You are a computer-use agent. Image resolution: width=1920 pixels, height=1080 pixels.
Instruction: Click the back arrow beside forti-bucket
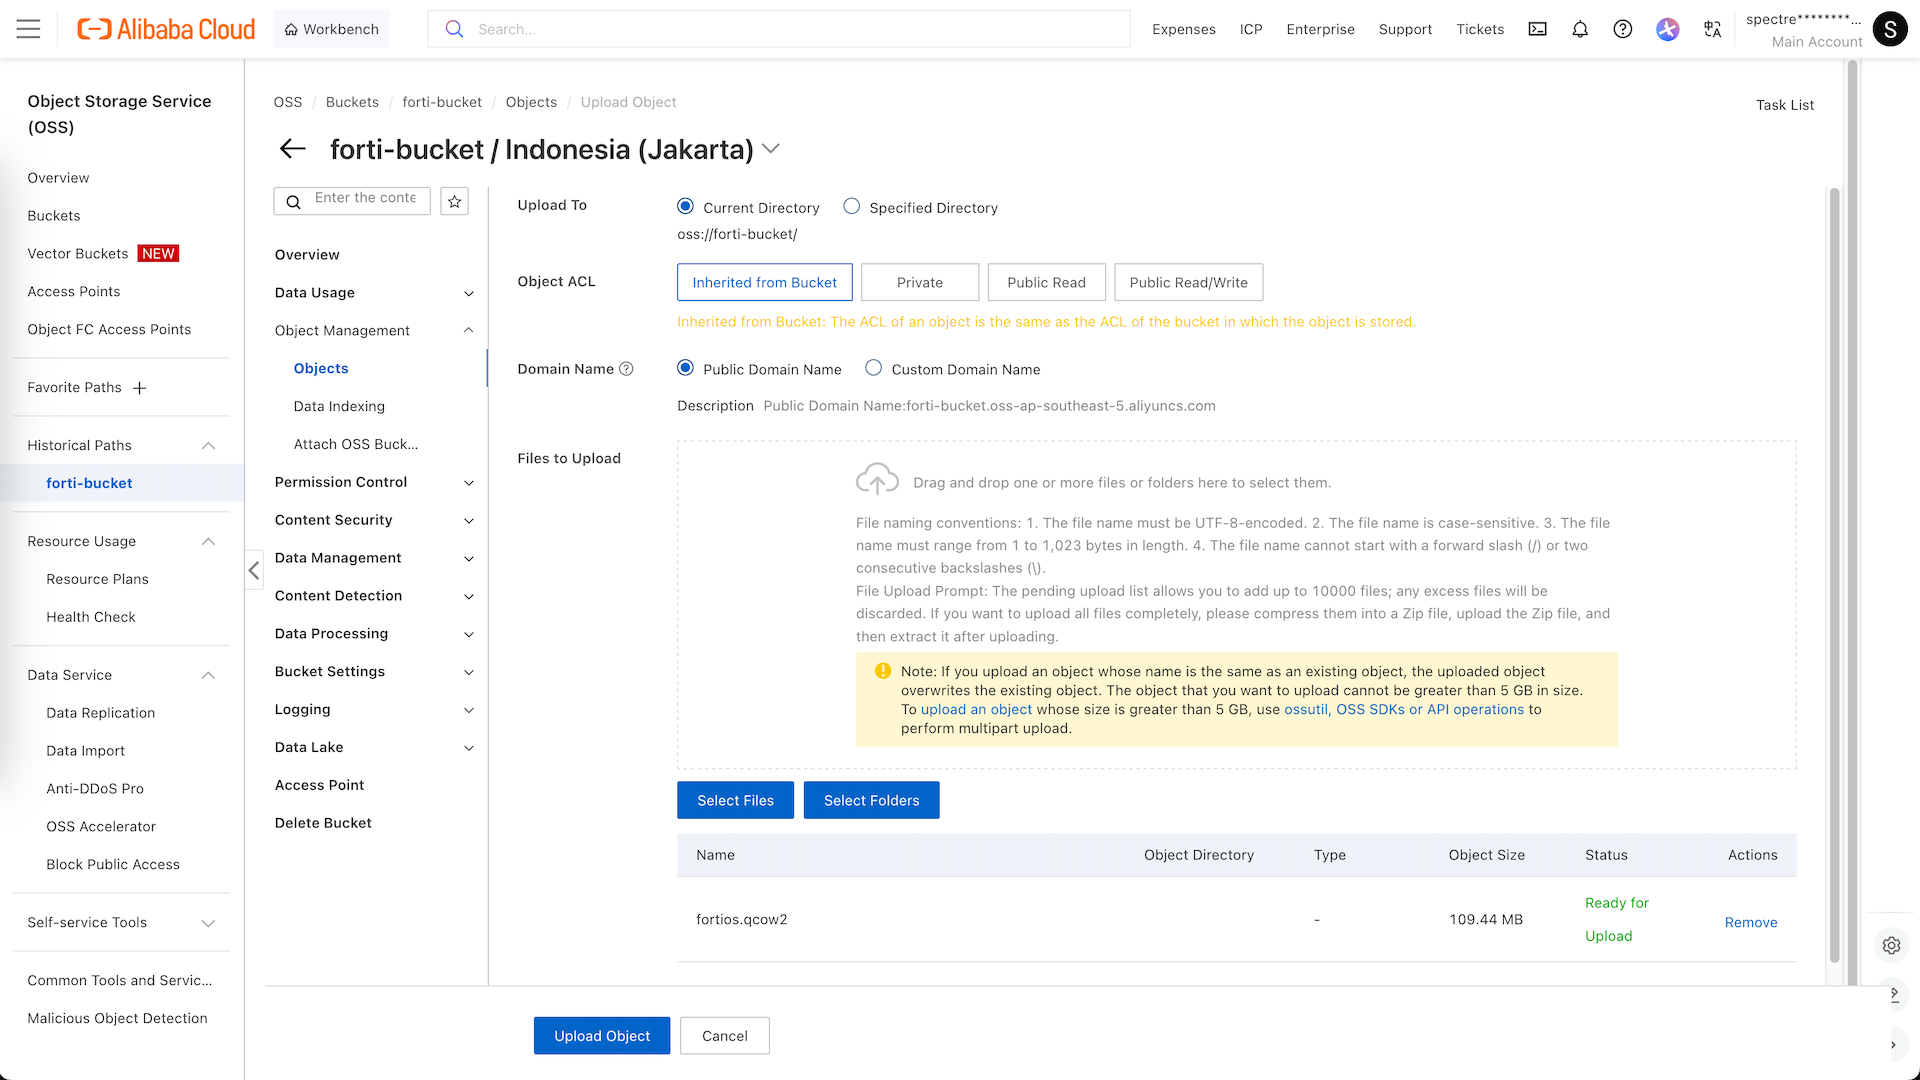[292, 149]
